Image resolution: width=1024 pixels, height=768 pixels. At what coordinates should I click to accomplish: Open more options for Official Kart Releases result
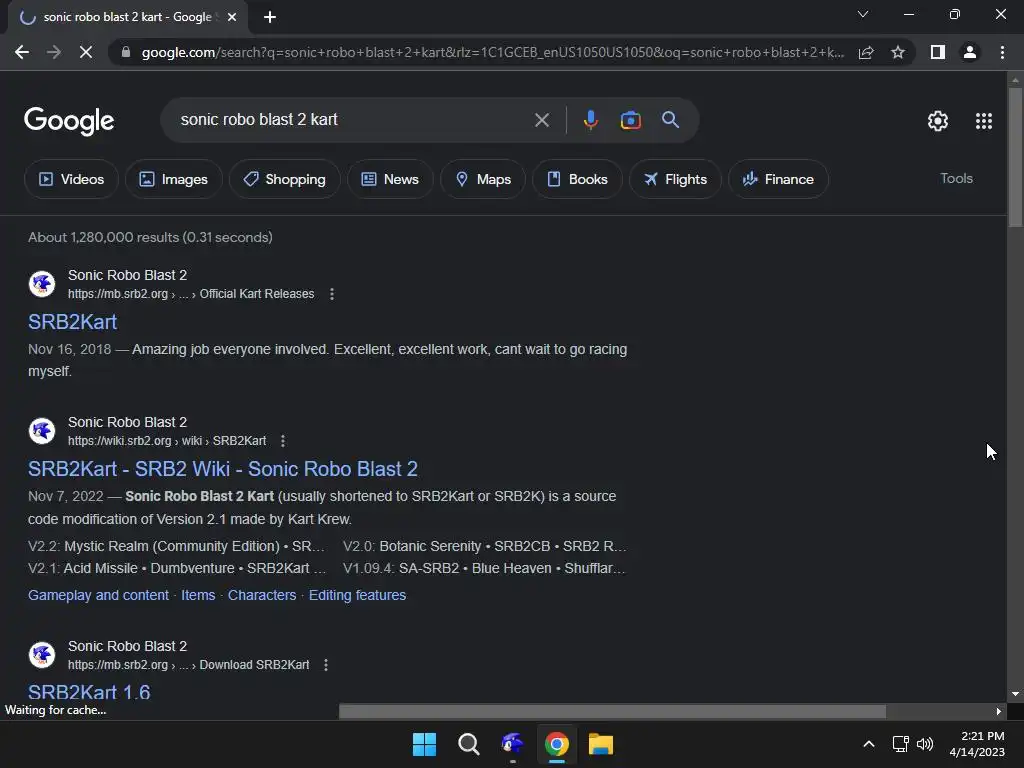pyautogui.click(x=332, y=294)
